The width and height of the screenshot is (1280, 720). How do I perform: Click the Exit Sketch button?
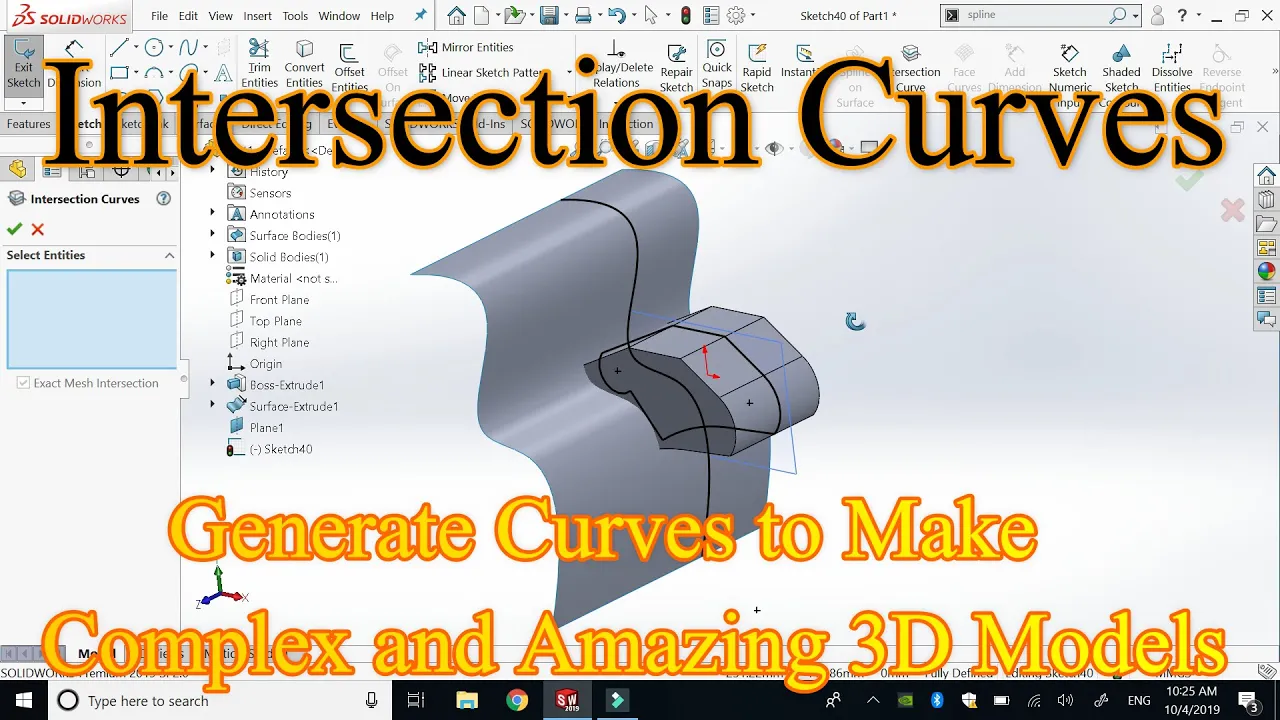tap(23, 66)
